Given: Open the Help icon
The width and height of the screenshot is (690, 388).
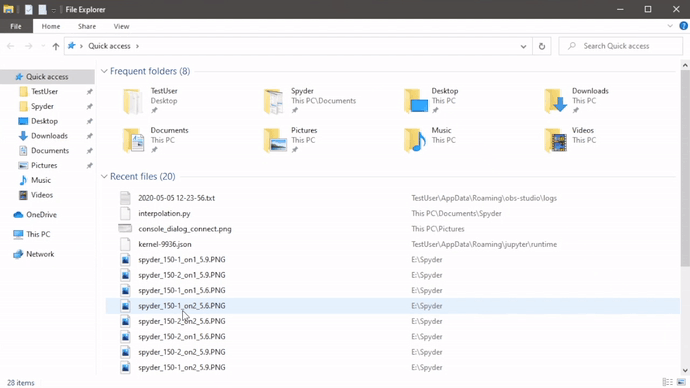Looking at the screenshot, I should point(683,26).
